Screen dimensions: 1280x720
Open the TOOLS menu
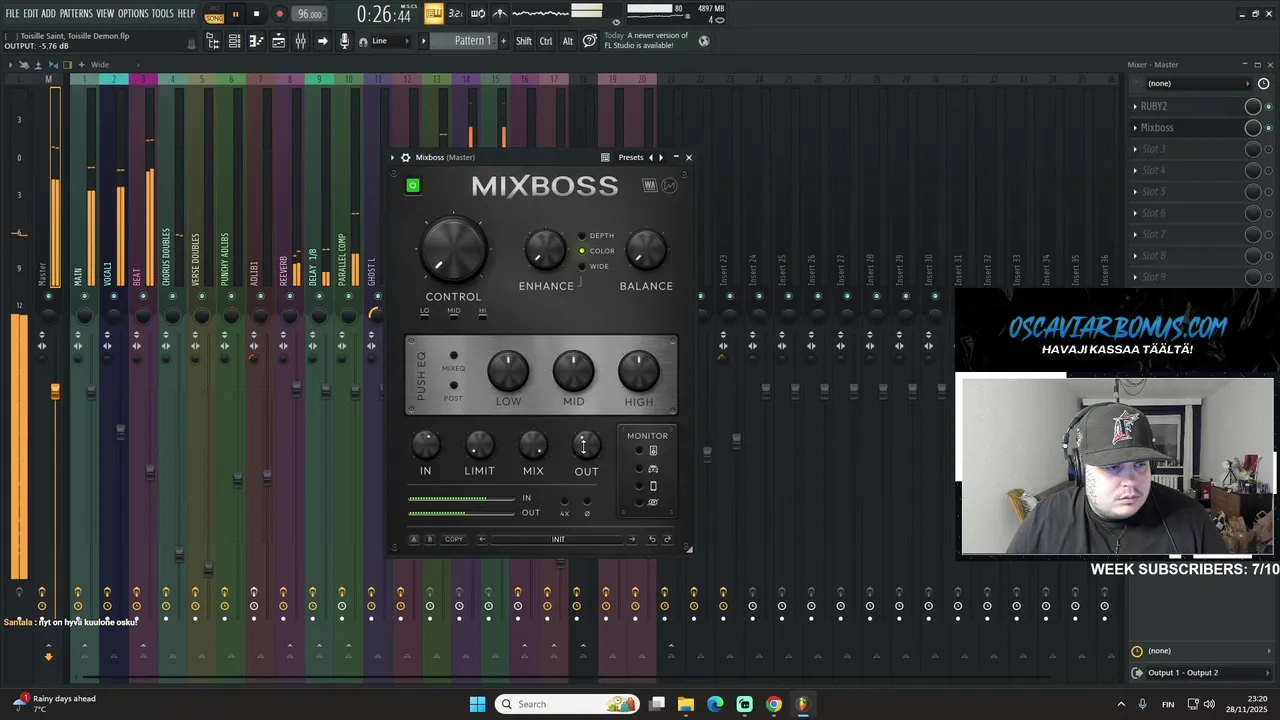[x=163, y=14]
